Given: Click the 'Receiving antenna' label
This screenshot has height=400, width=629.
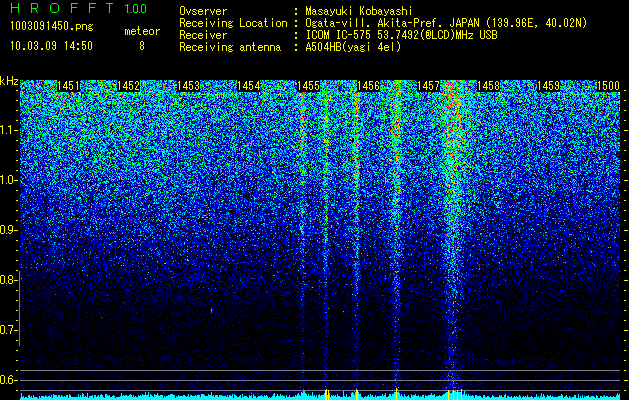Looking at the screenshot, I should click(230, 47).
